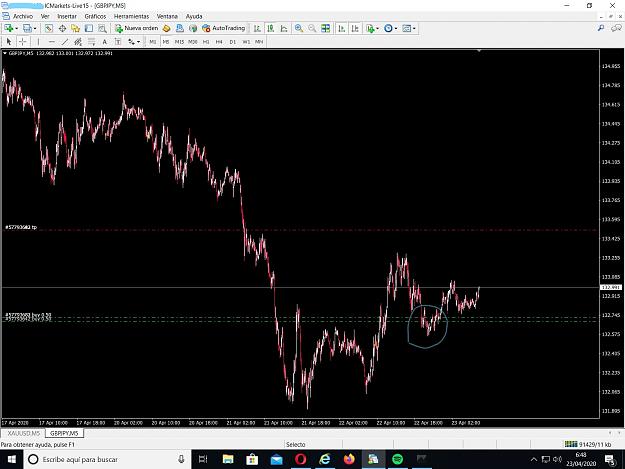Select the Fibonacci Retracement tool
Screen dimensions: 625x469
tap(92, 41)
